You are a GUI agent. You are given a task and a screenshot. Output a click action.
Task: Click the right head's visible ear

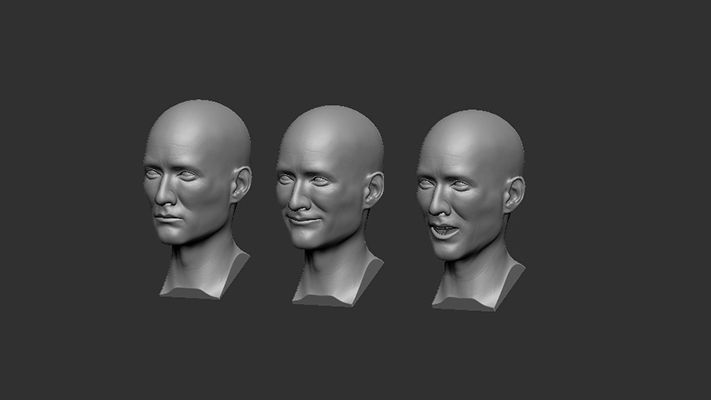[x=514, y=193]
